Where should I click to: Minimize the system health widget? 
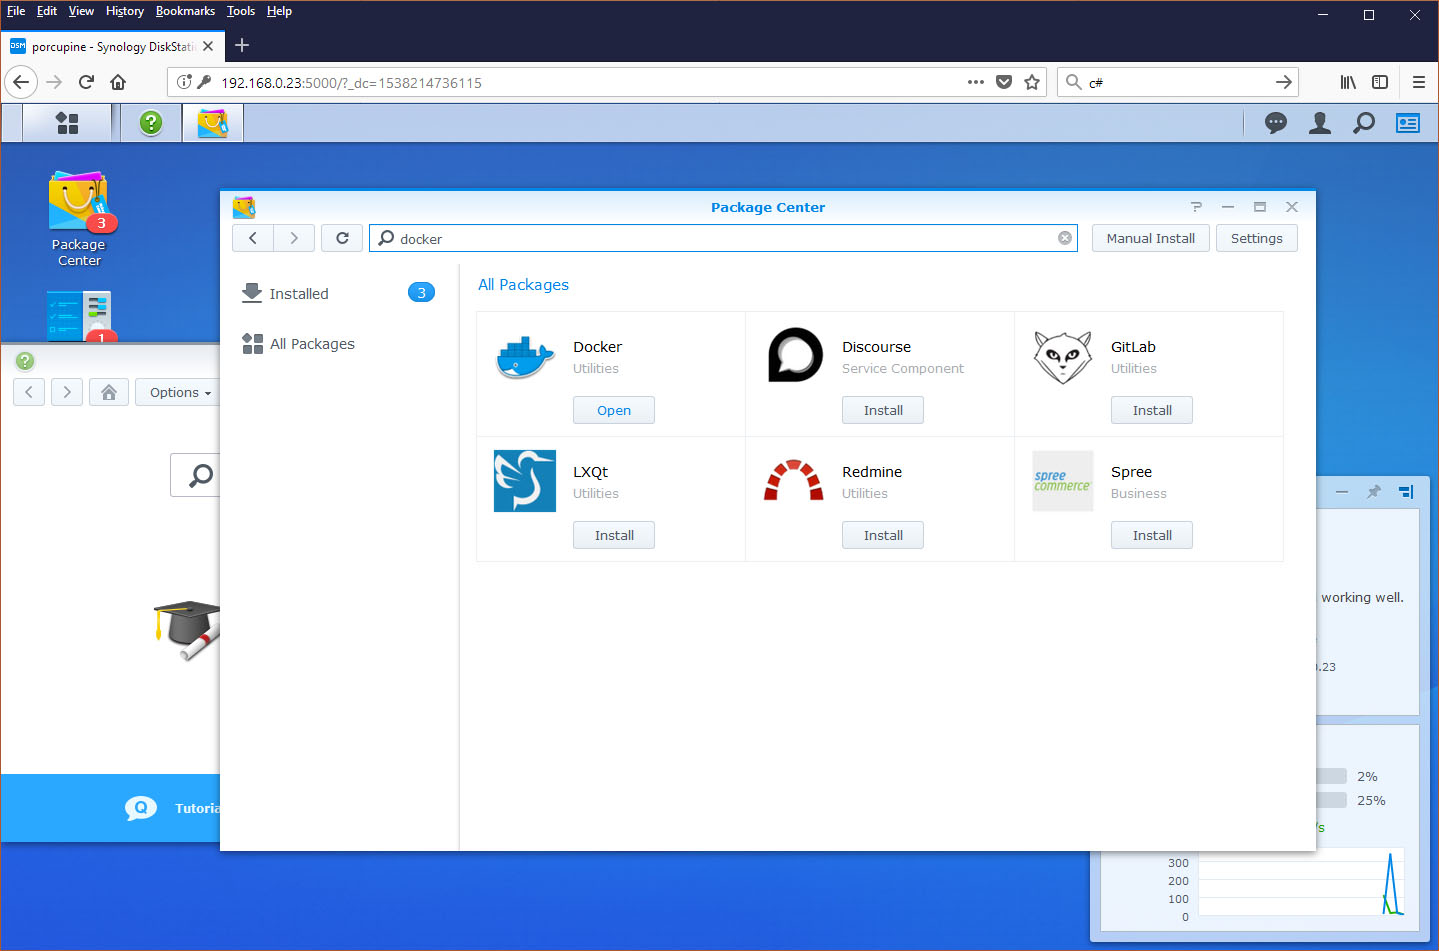pyautogui.click(x=1342, y=491)
